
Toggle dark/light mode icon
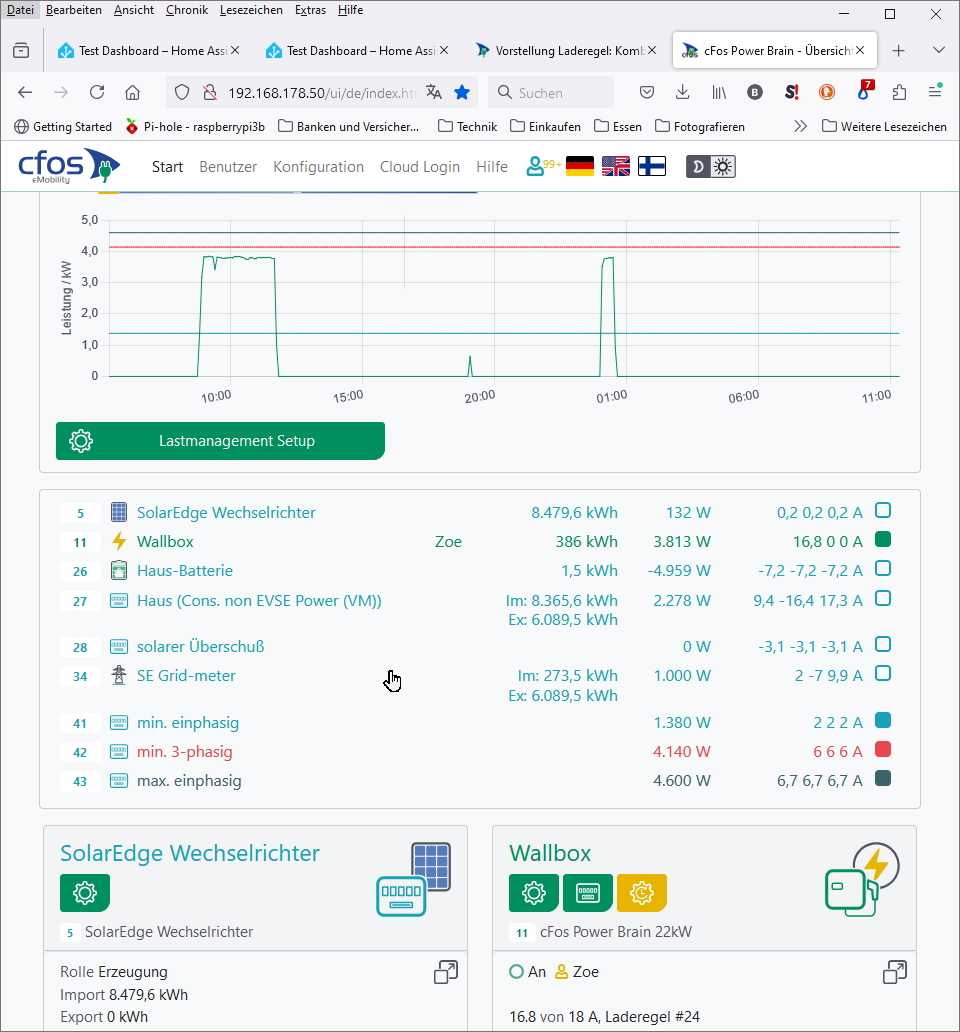711,167
